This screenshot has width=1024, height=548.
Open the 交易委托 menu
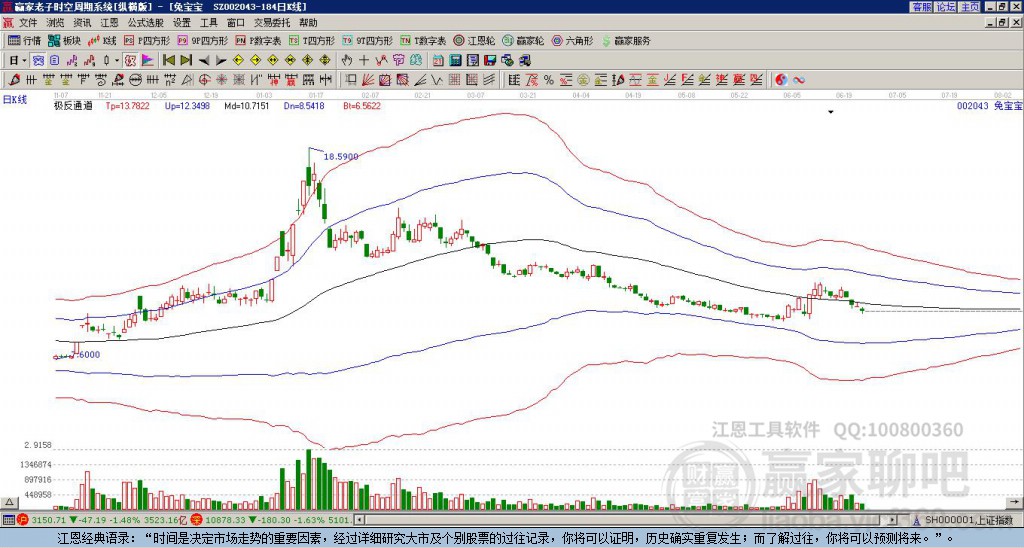click(x=272, y=23)
